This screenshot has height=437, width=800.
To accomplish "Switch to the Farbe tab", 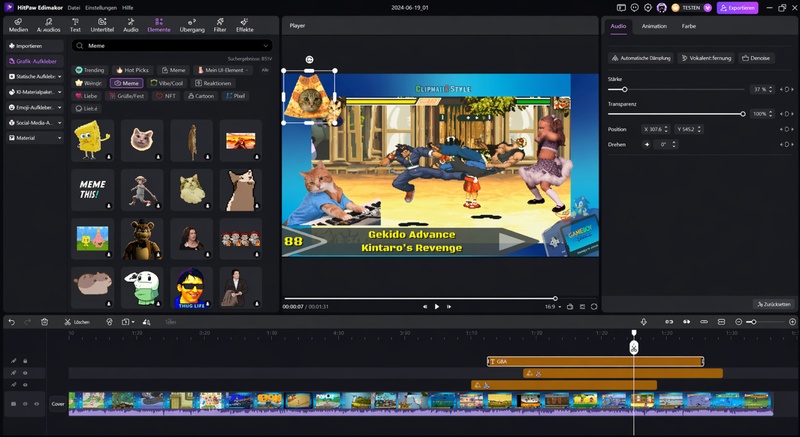I will click(x=689, y=26).
